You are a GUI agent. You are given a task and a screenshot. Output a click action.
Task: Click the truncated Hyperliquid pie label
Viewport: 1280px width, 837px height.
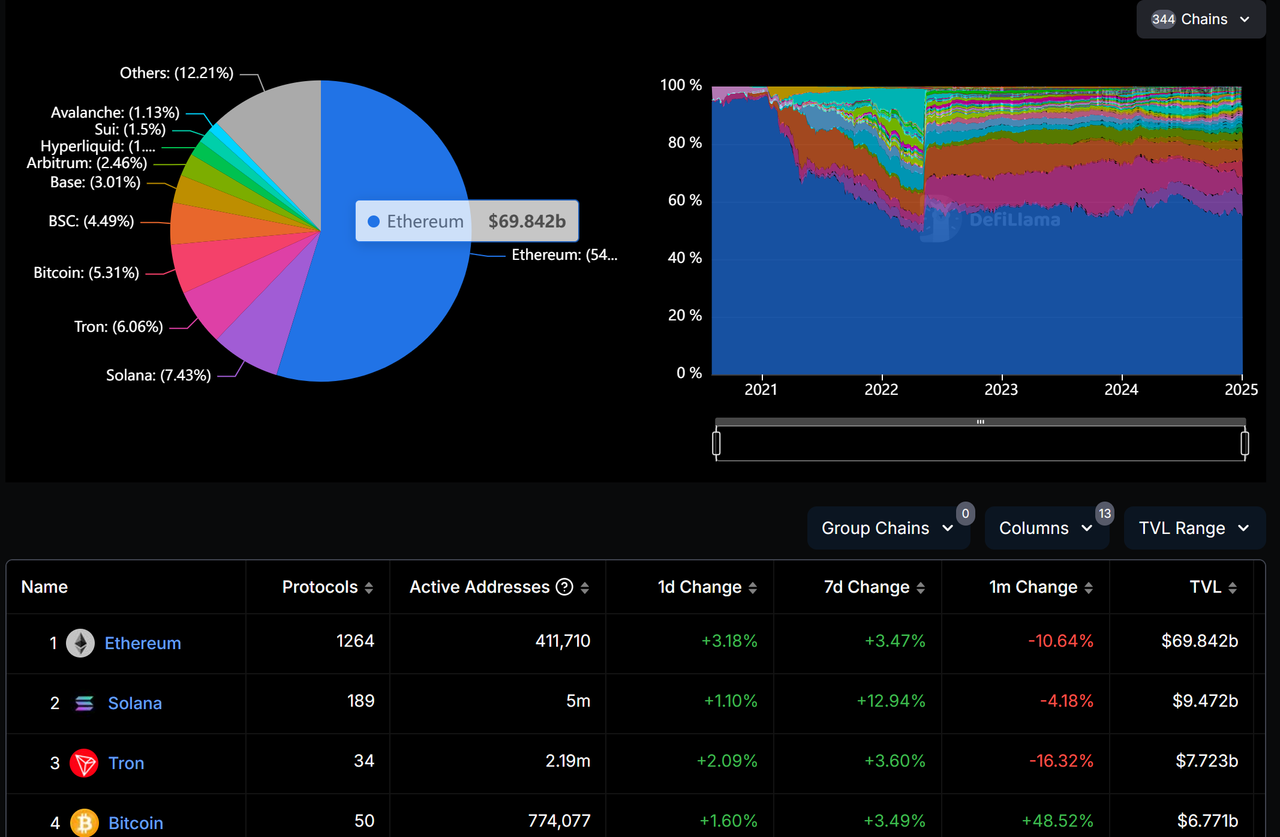[98, 147]
